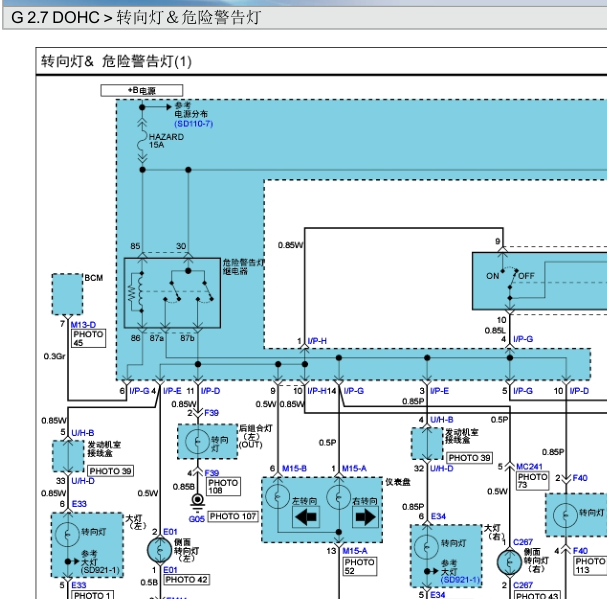
Task: Click the HAZARD 15A fuse symbol
Action: (x=142, y=141)
